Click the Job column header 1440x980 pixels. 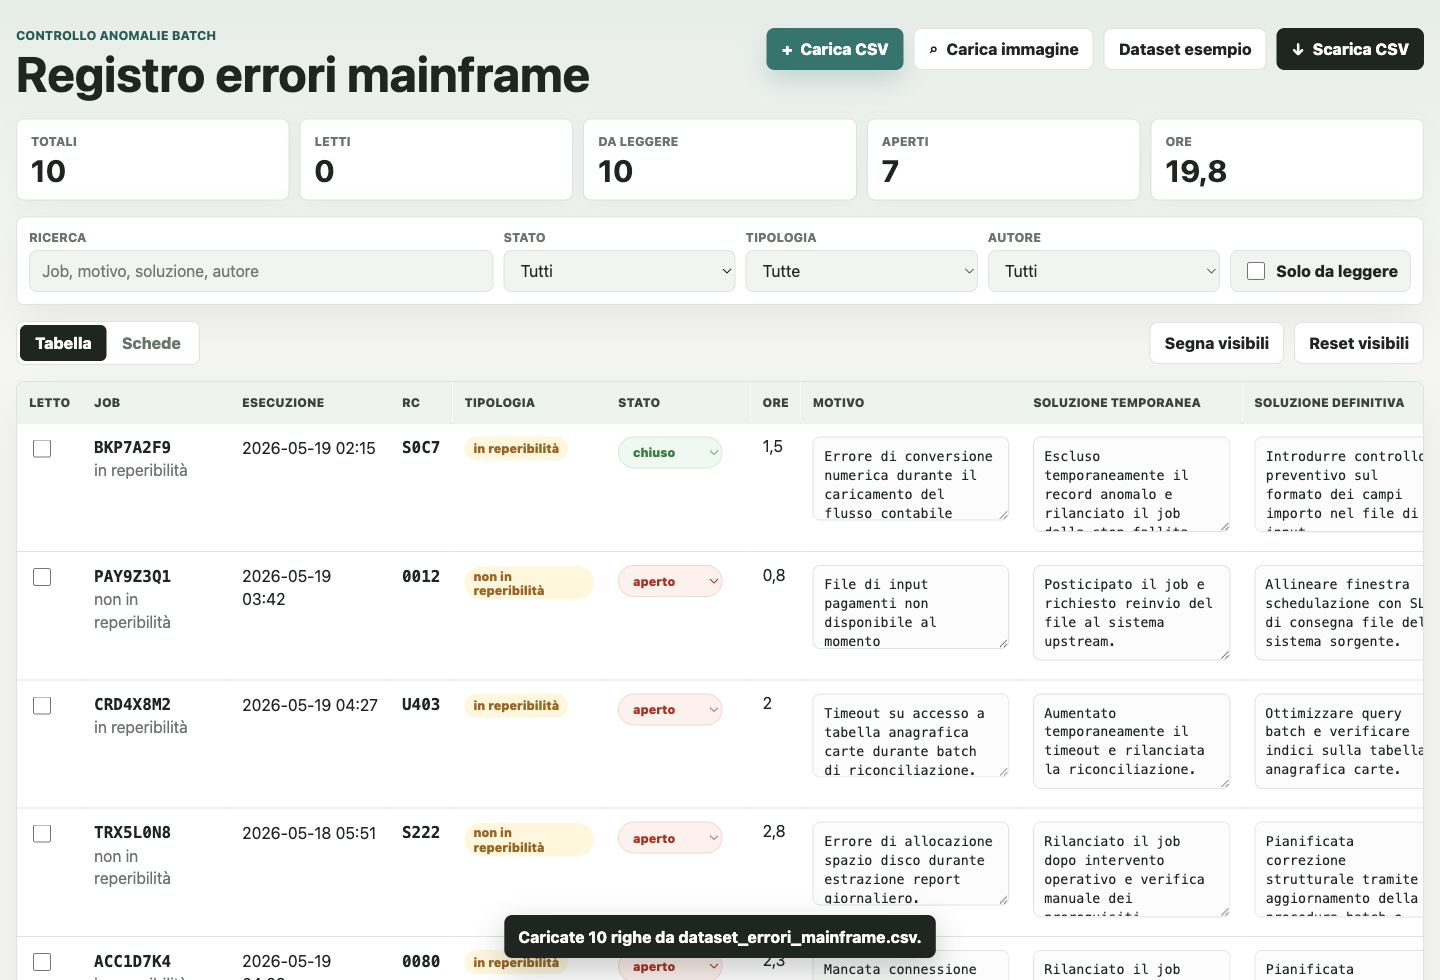[x=107, y=403]
